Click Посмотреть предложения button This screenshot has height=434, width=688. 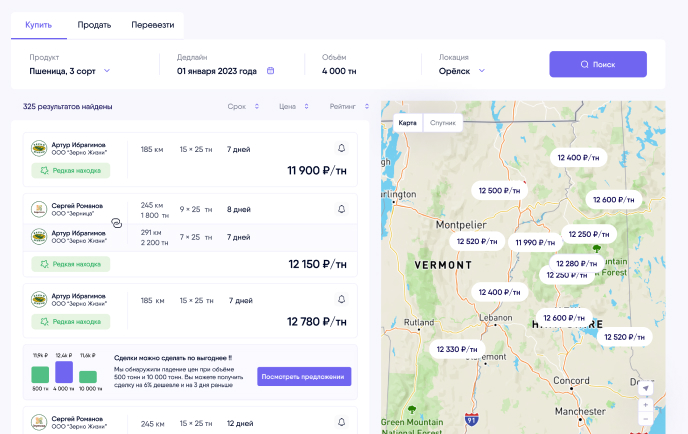point(304,376)
